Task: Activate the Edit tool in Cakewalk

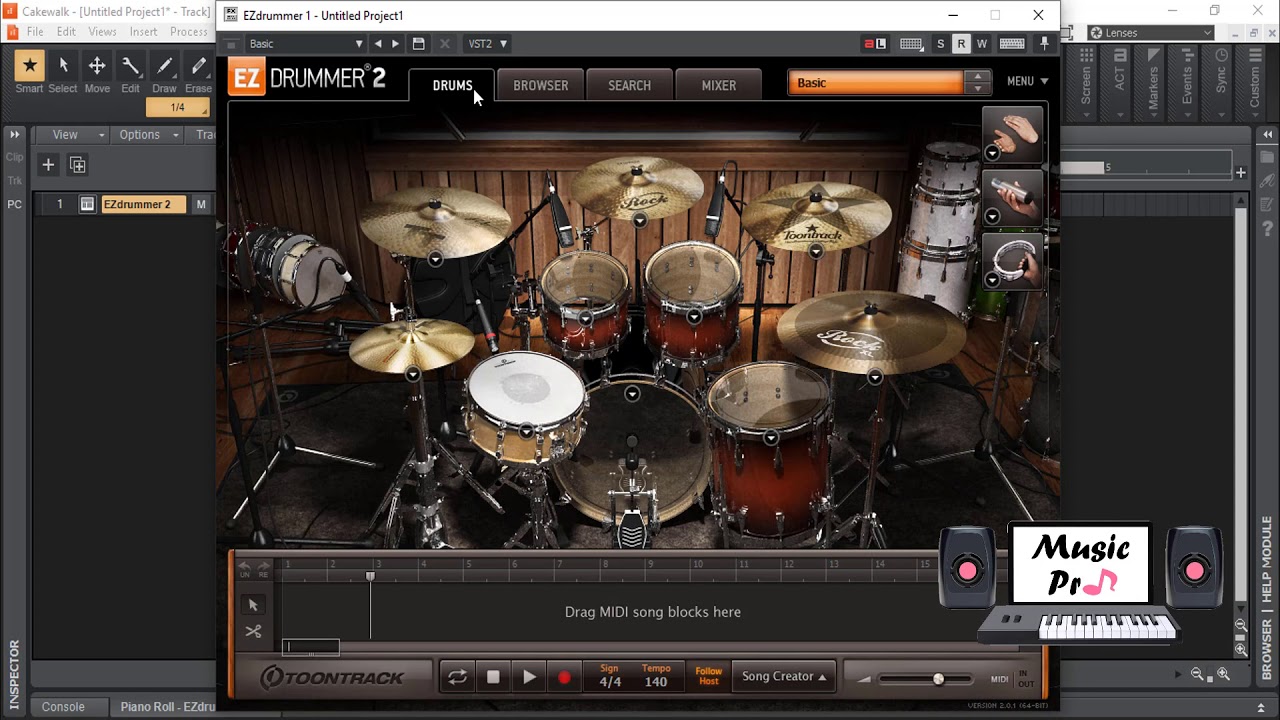Action: click(131, 66)
